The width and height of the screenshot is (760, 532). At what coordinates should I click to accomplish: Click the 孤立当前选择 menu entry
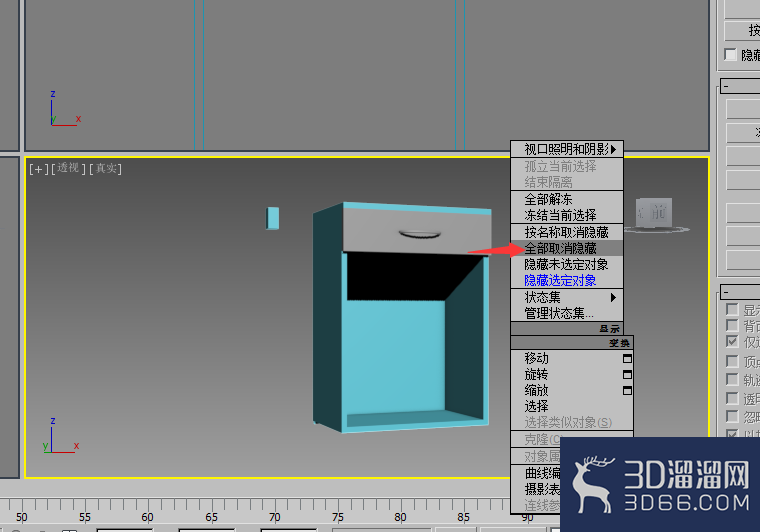click(x=567, y=166)
